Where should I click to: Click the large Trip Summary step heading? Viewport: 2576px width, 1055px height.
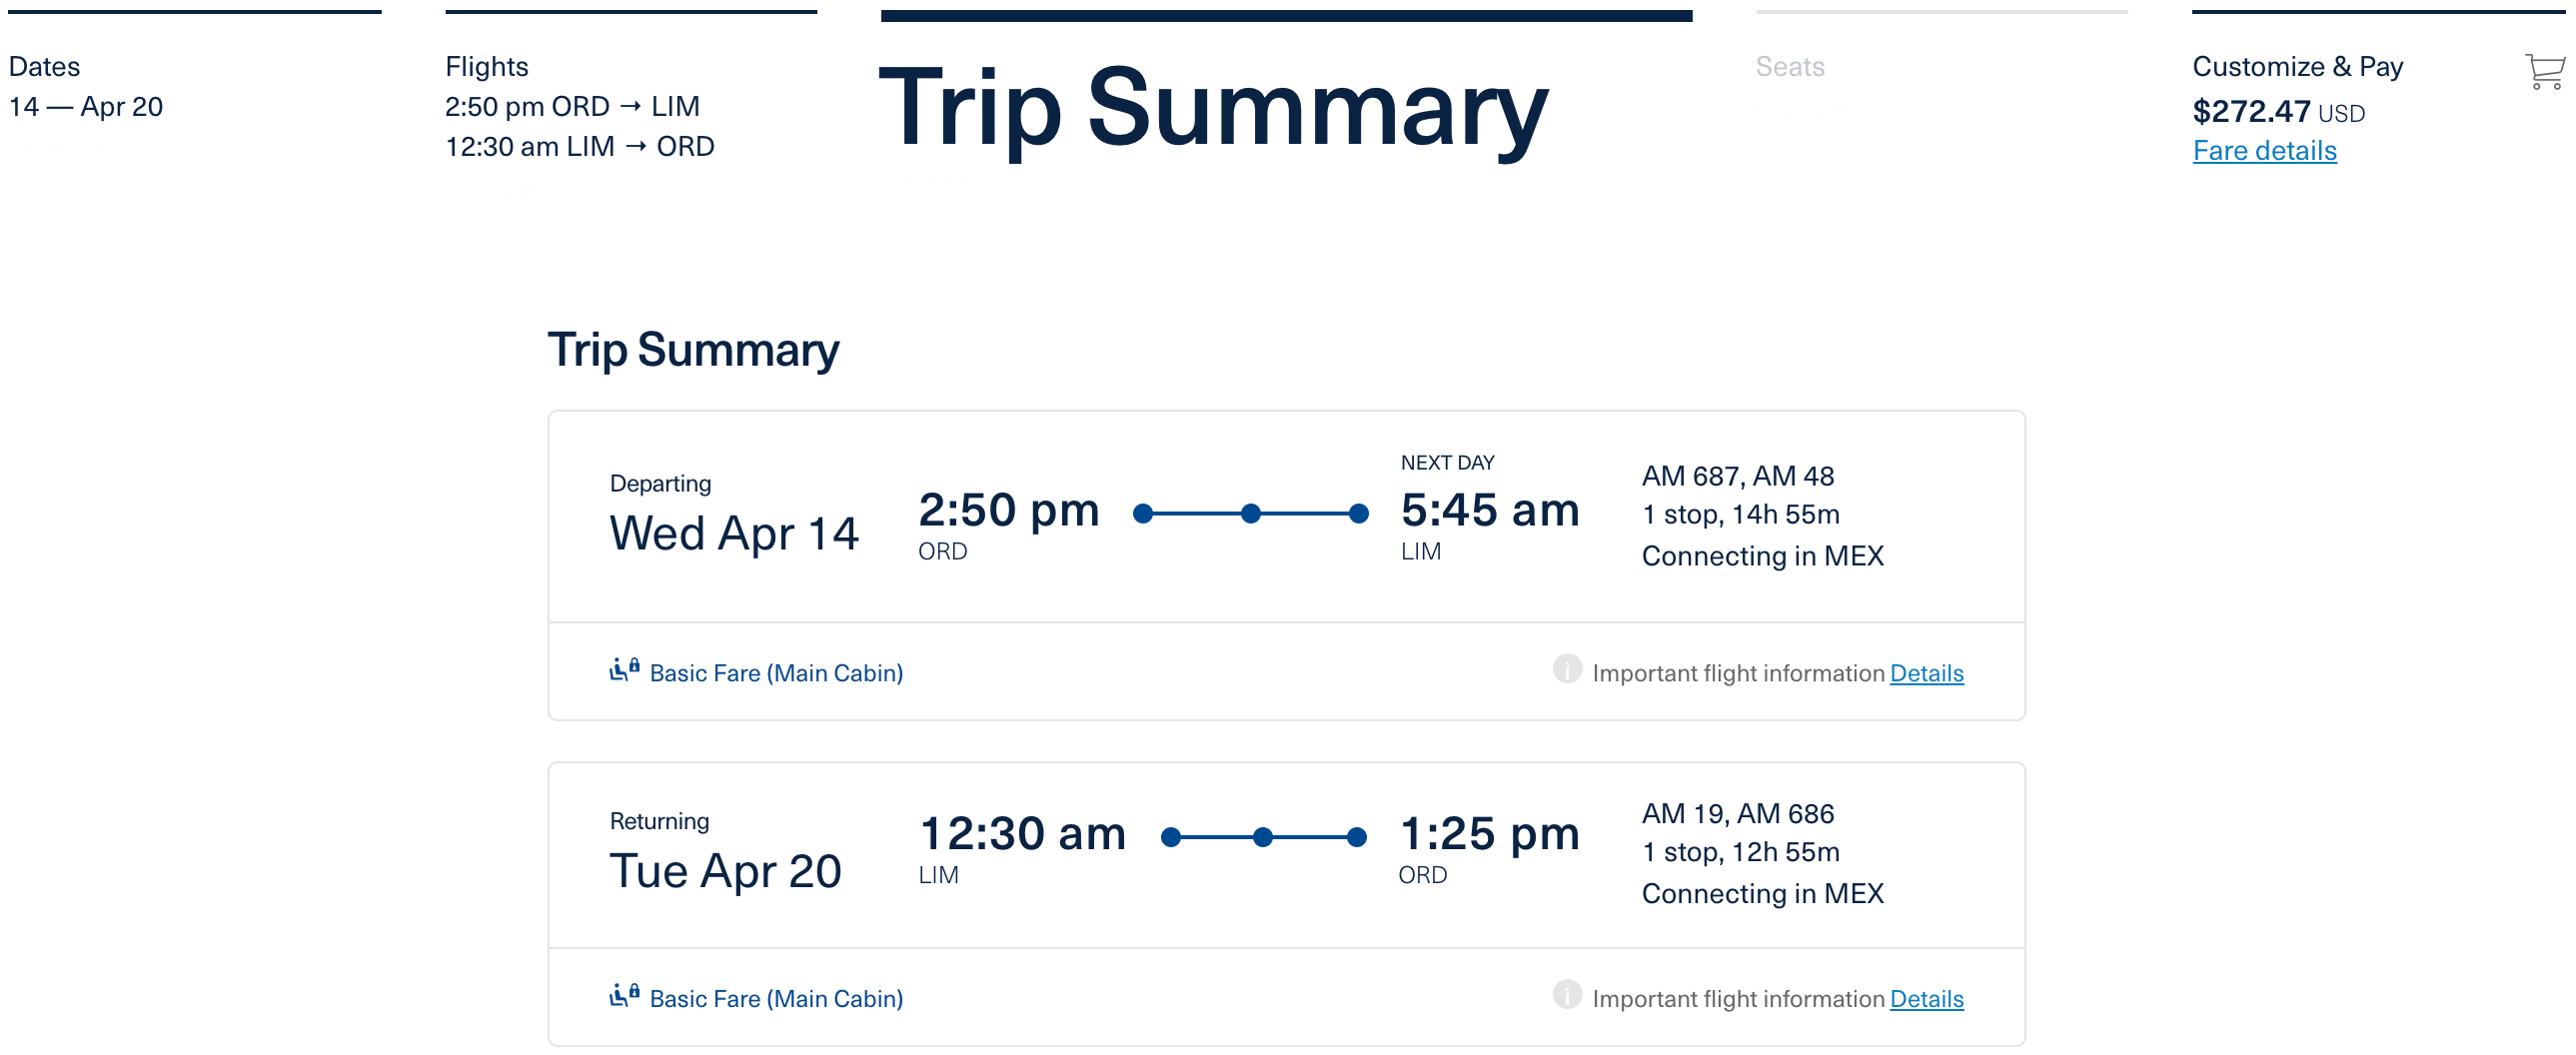[x=1213, y=107]
